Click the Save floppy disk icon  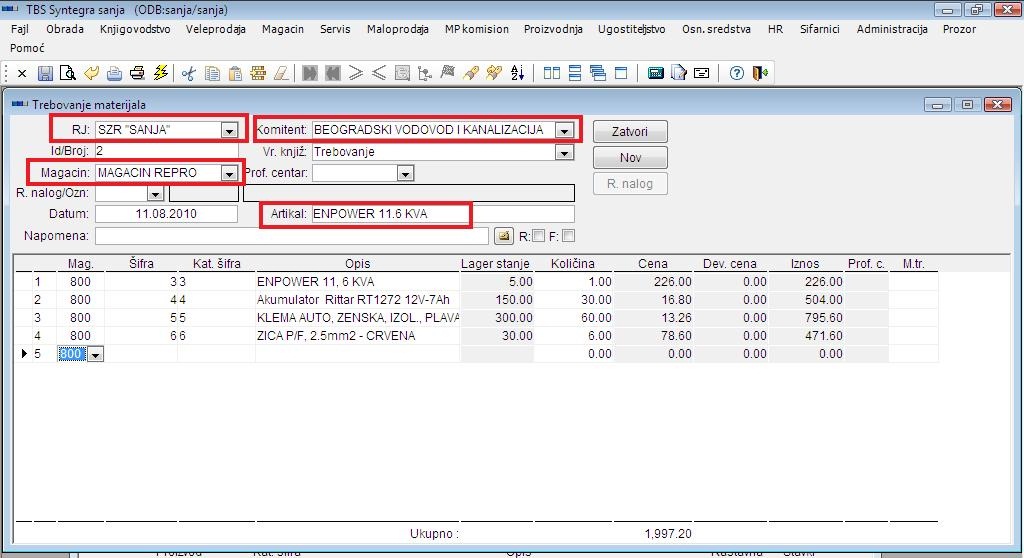coord(45,73)
